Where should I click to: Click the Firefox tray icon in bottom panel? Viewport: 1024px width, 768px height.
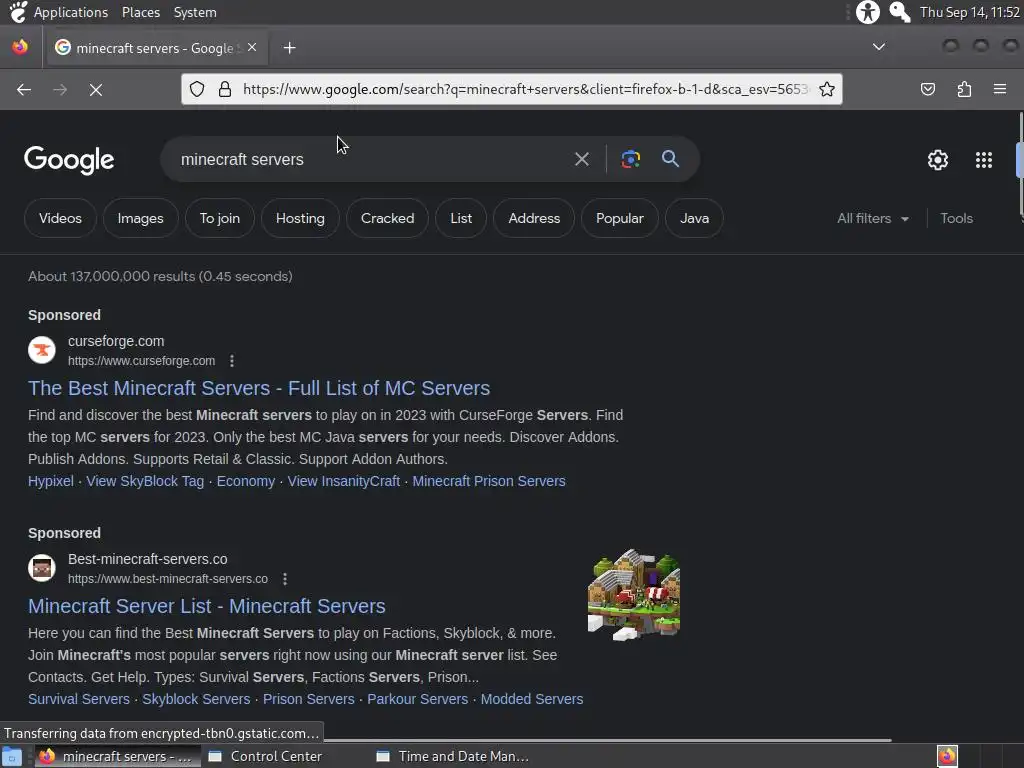click(947, 756)
